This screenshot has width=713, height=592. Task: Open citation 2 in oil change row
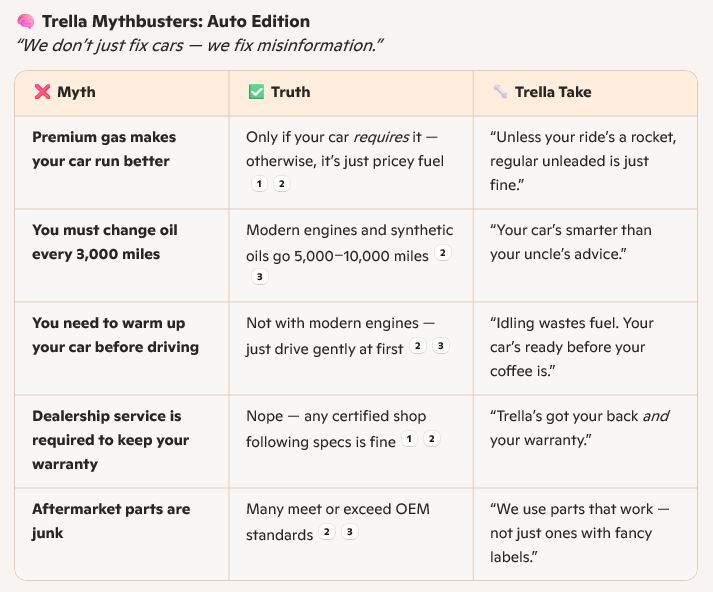[442, 253]
